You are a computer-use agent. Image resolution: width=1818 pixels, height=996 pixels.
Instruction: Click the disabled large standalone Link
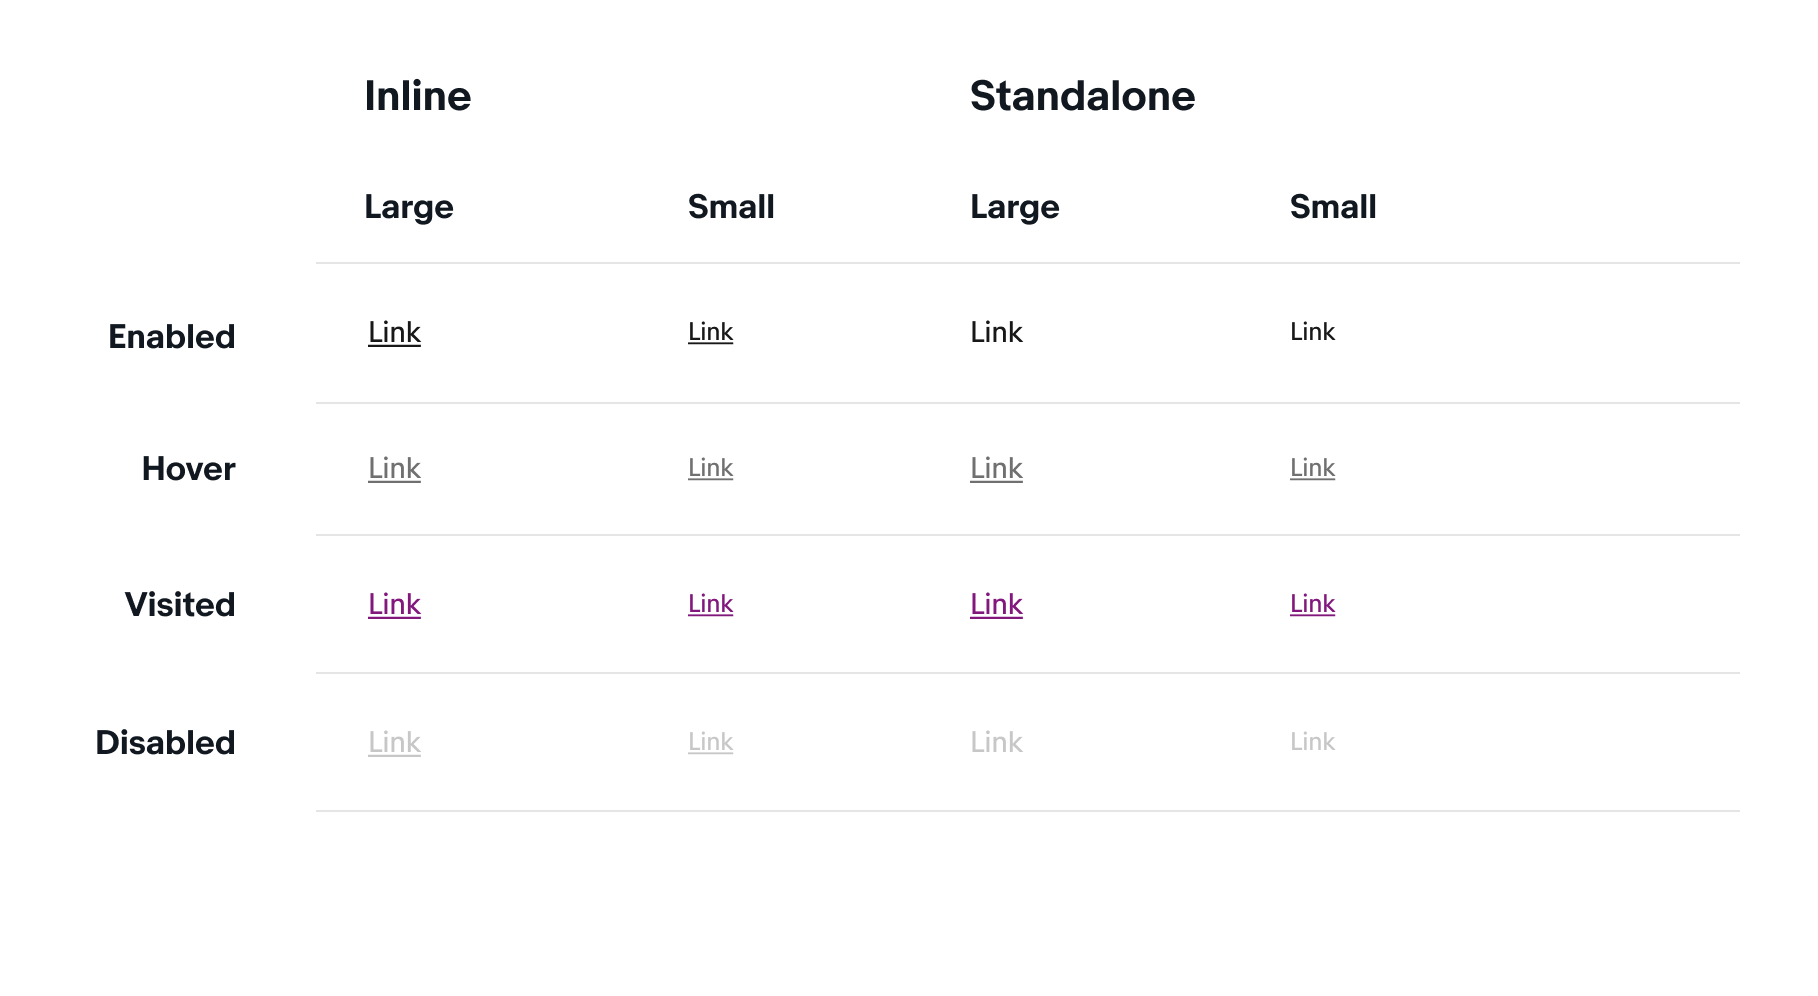pyautogui.click(x=996, y=742)
